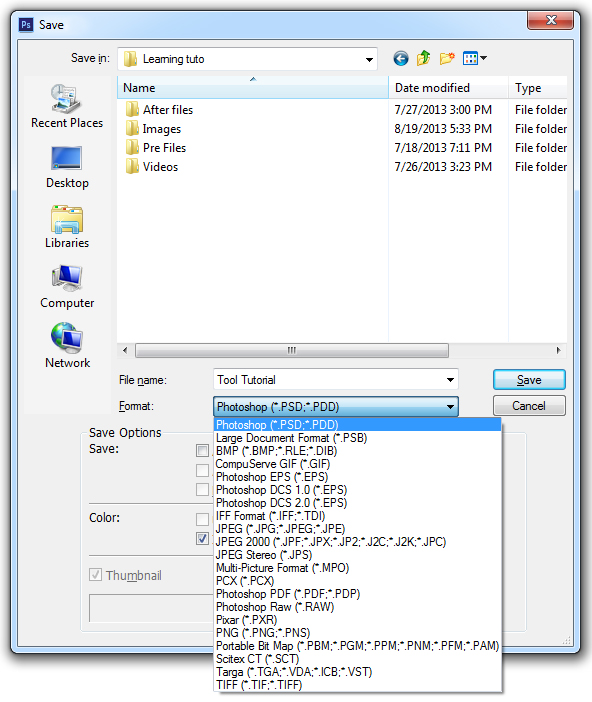Go back using the blue arrow icon
The width and height of the screenshot is (592, 702).
[x=401, y=59]
